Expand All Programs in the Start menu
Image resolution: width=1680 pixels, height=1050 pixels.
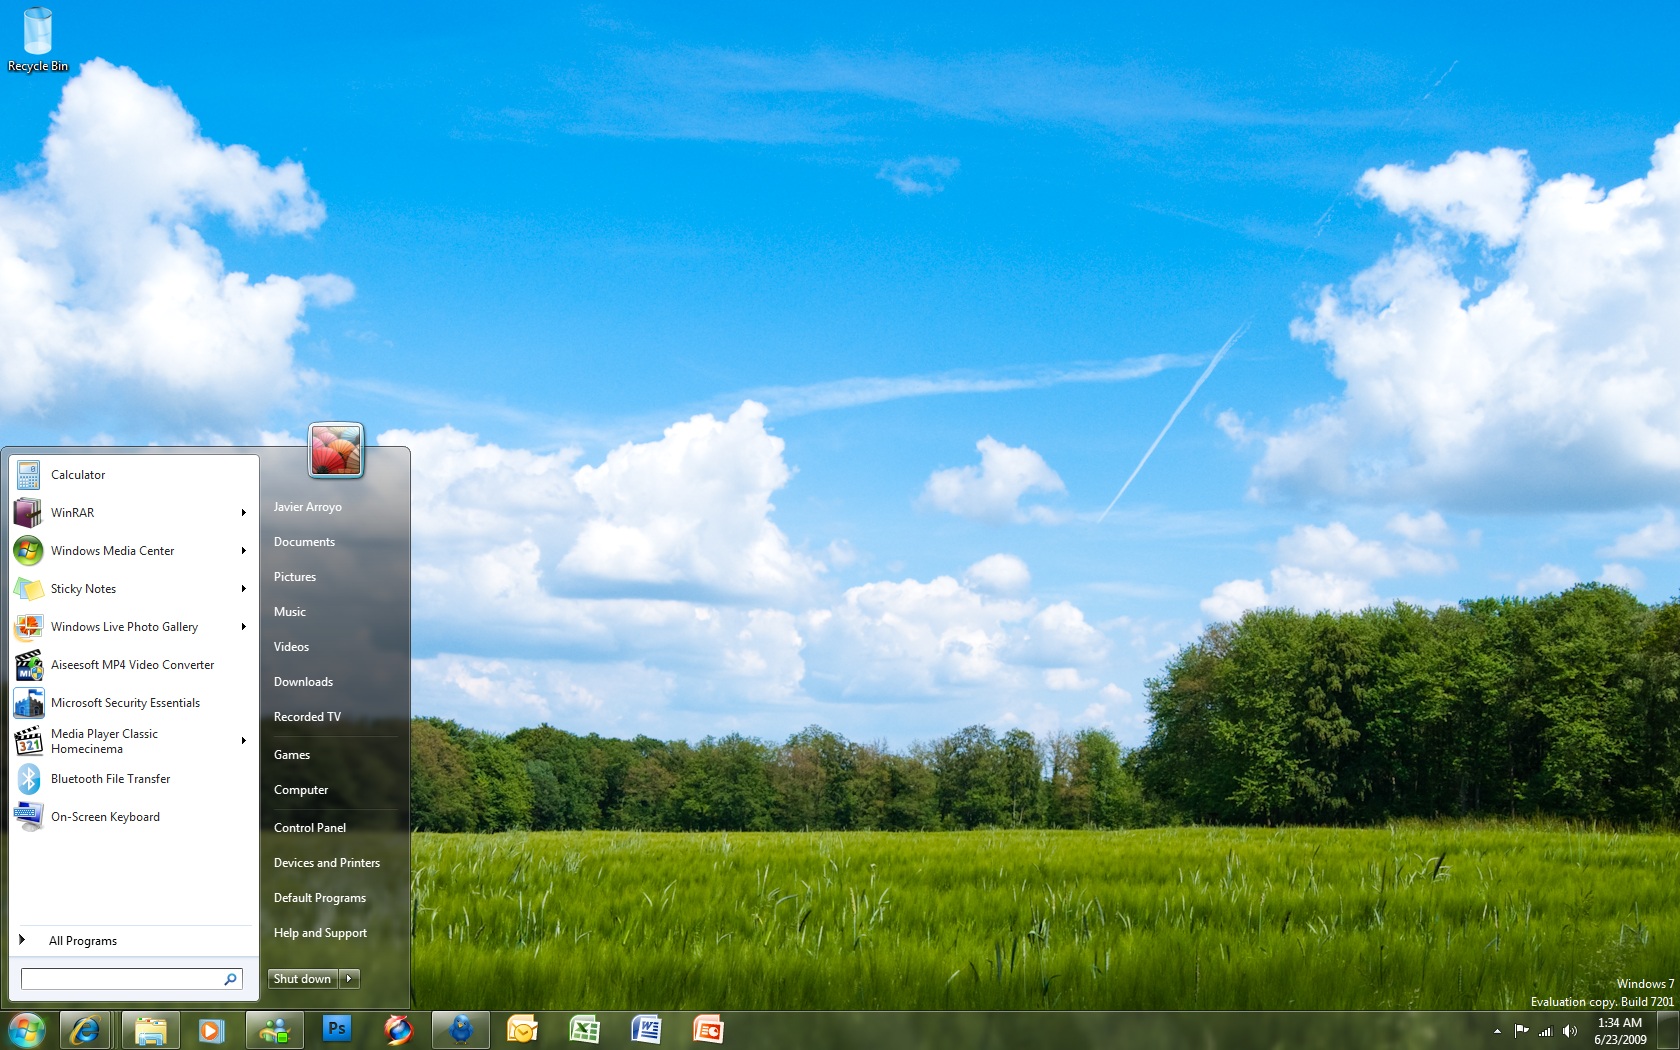pyautogui.click(x=83, y=941)
